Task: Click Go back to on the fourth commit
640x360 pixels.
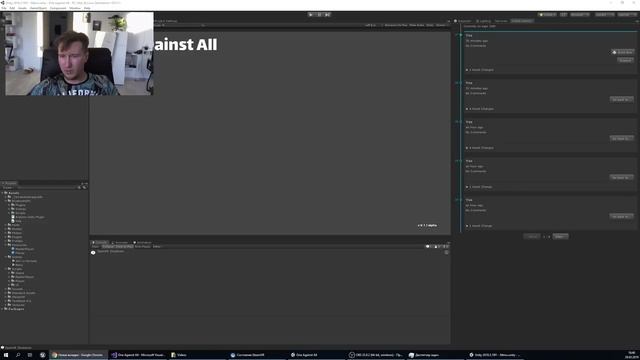Action: (x=622, y=178)
